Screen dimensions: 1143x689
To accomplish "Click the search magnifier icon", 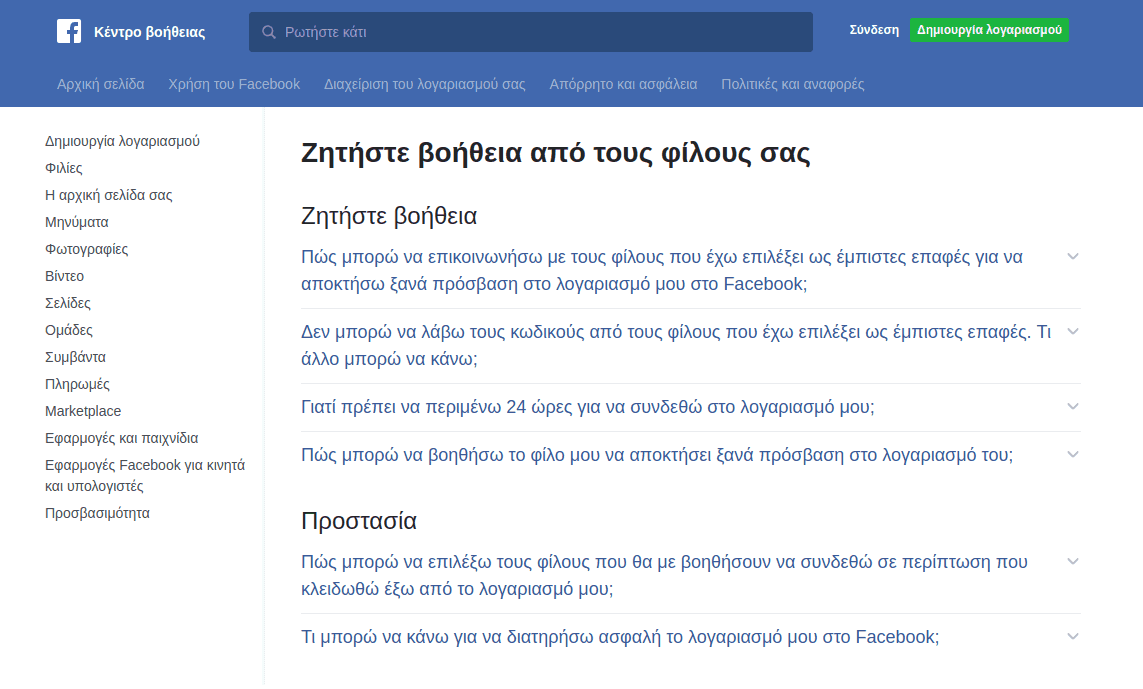I will coord(268,32).
